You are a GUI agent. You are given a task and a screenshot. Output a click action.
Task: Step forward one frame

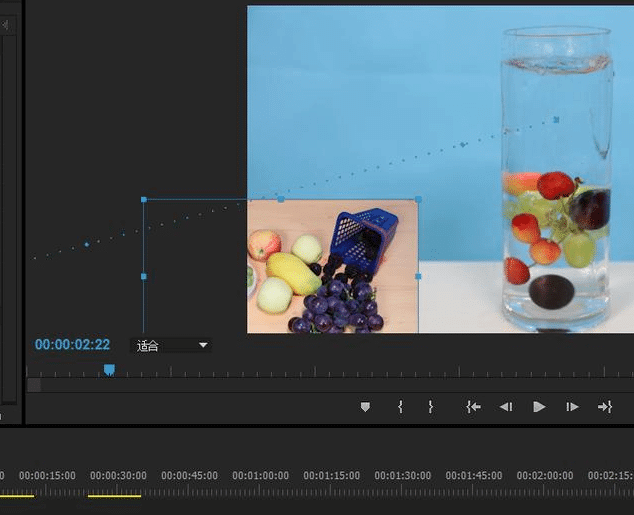572,407
